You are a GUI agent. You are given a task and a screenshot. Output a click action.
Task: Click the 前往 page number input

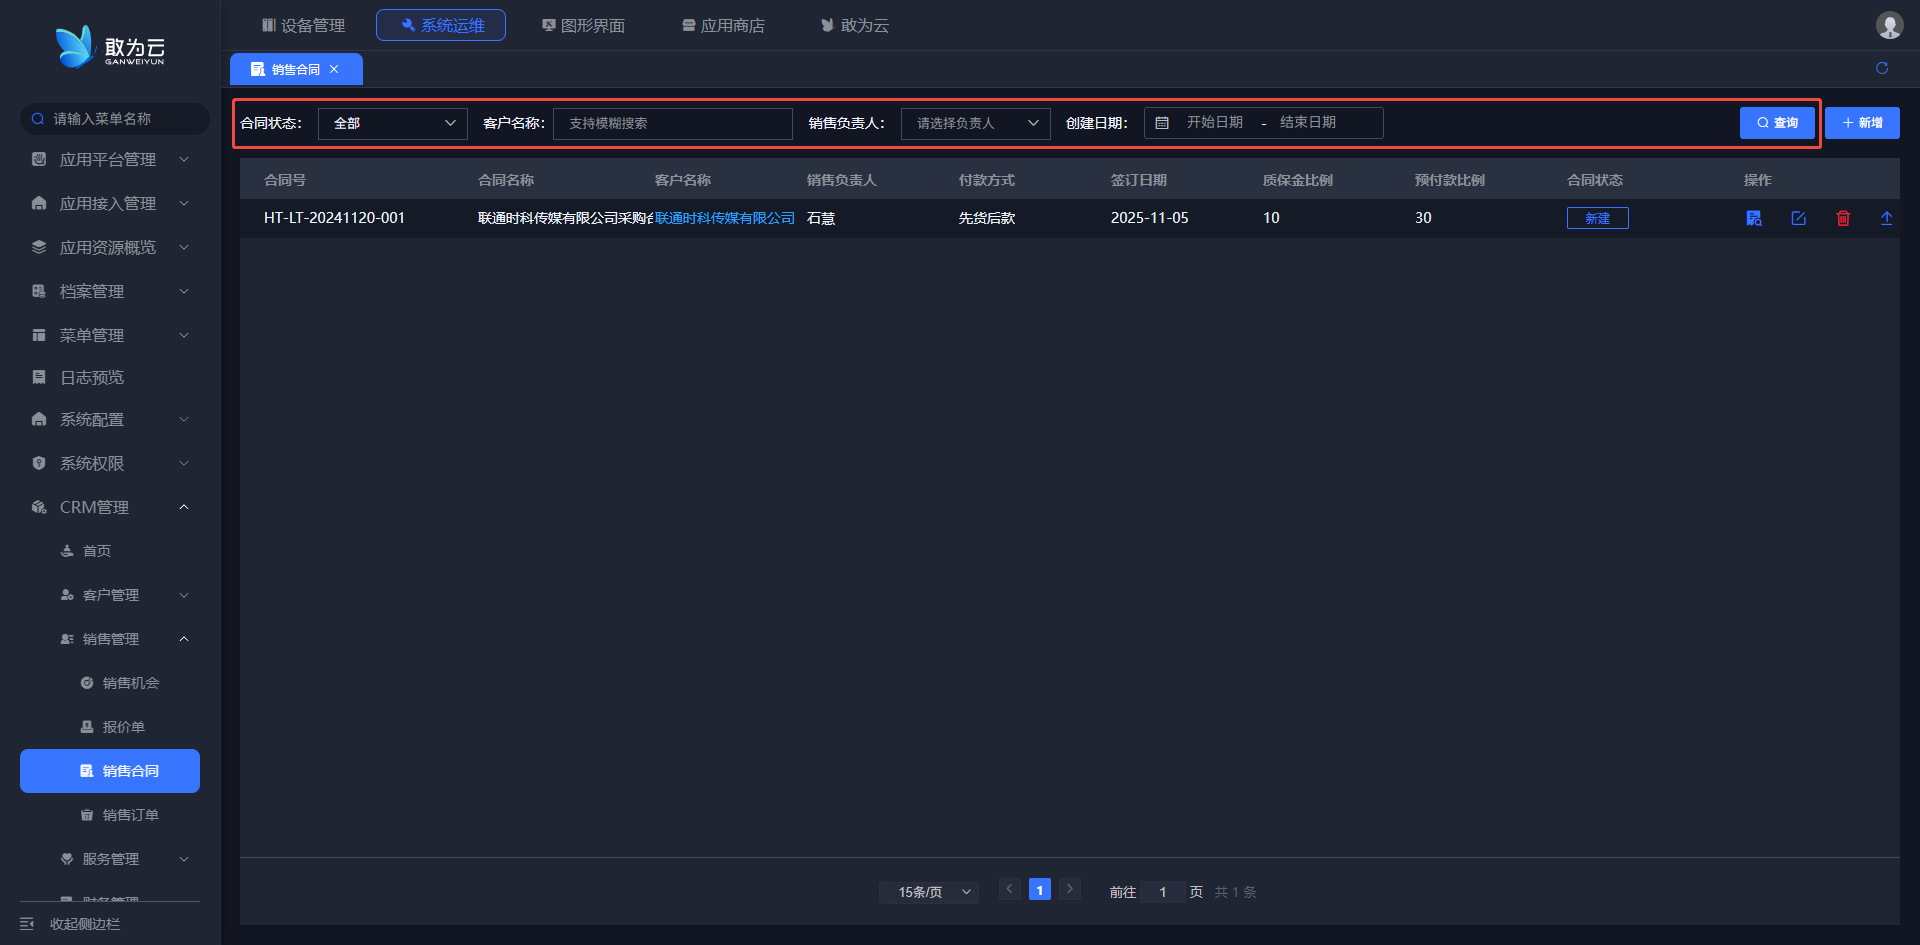(x=1163, y=892)
